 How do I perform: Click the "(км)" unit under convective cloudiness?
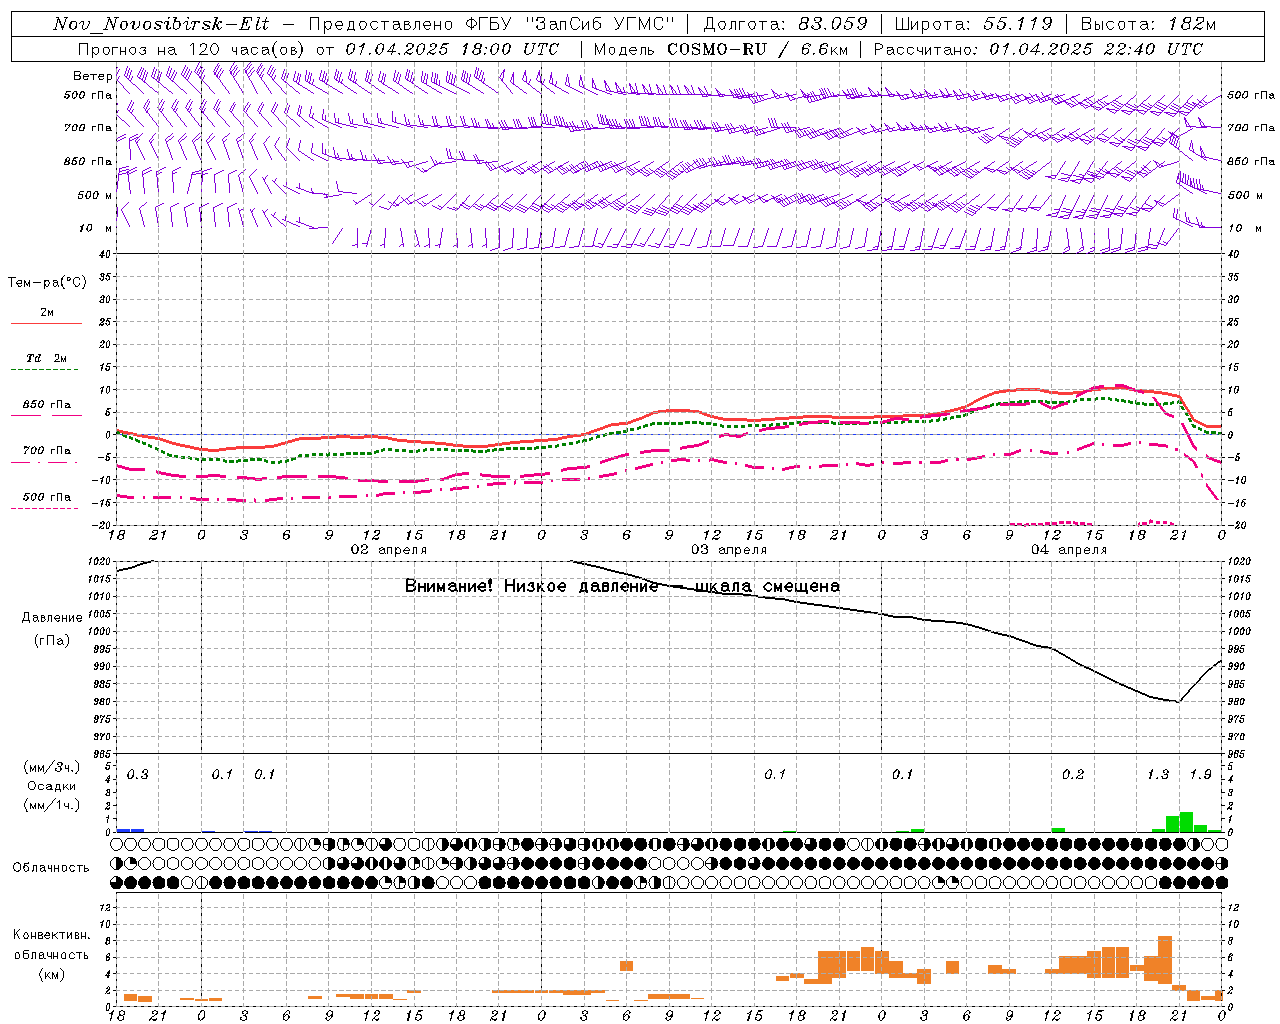(x=52, y=974)
